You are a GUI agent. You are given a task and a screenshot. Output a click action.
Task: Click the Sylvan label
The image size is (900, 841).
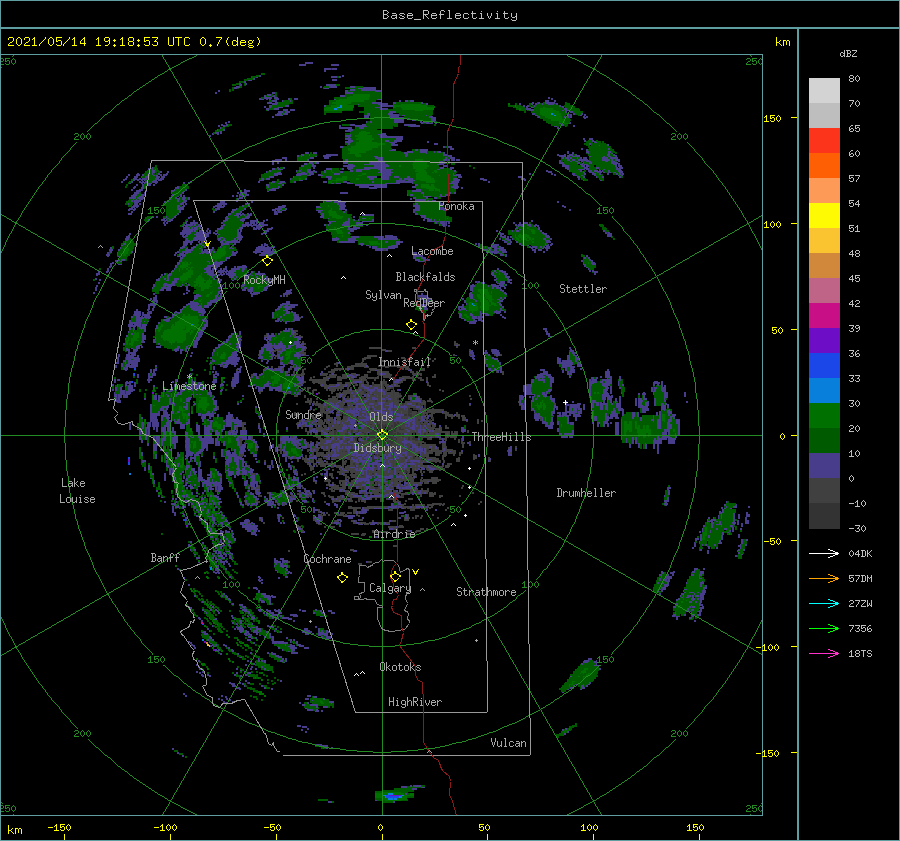click(x=383, y=295)
